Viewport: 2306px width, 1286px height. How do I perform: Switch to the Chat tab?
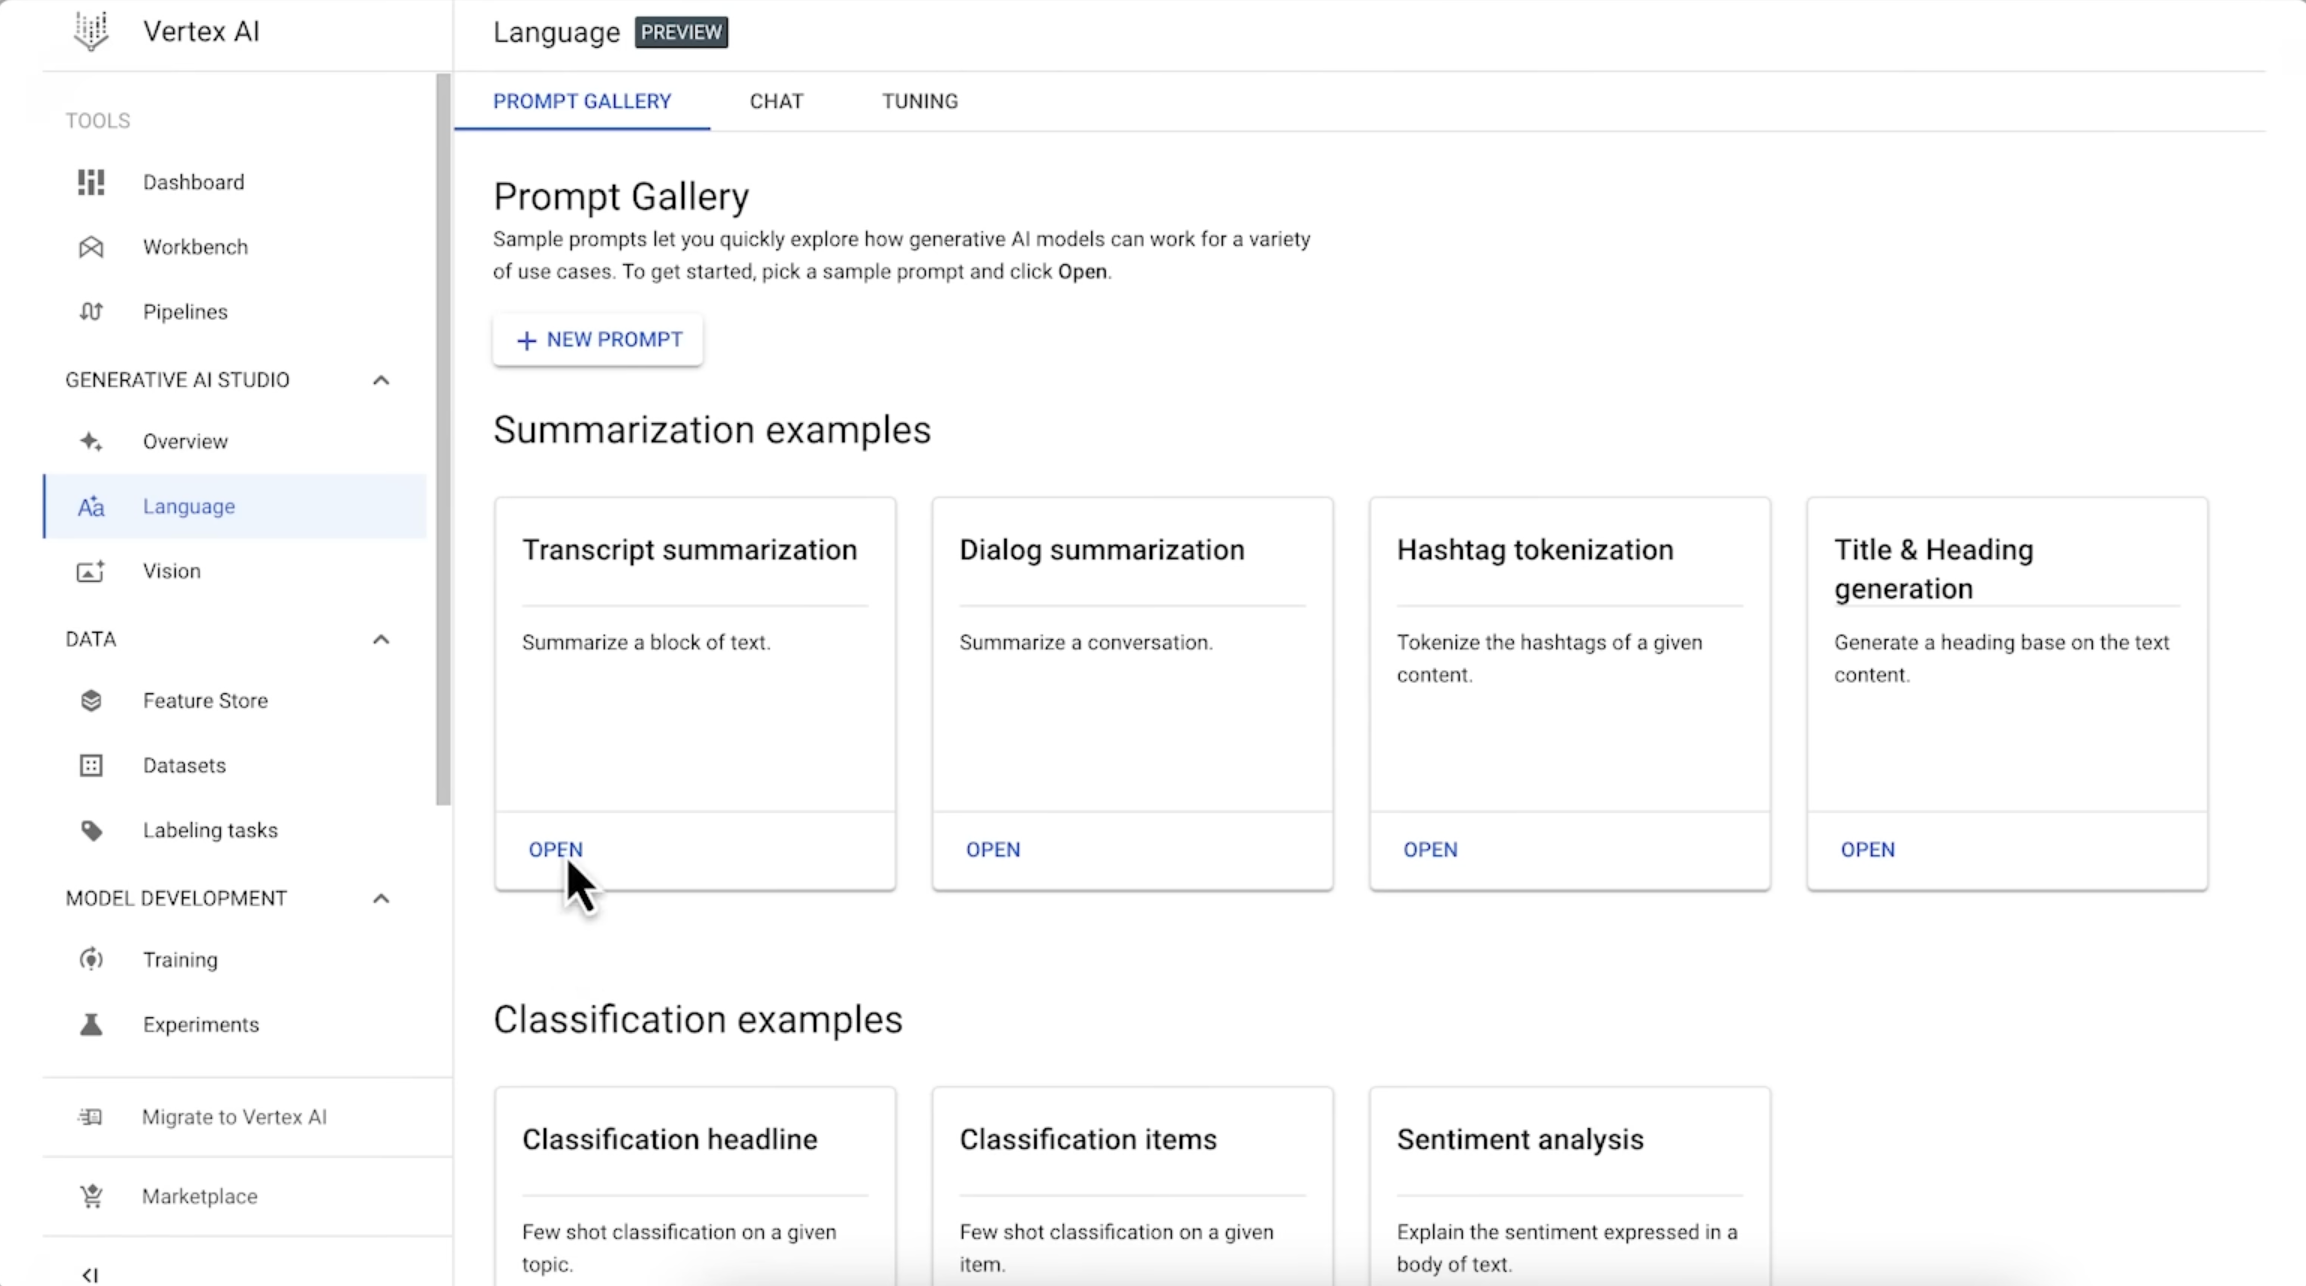(776, 100)
